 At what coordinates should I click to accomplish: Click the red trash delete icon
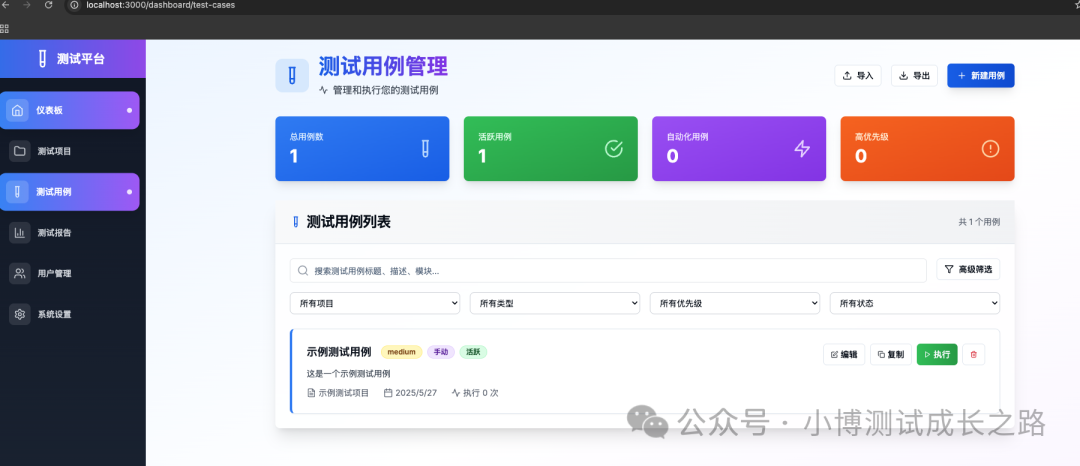(973, 354)
